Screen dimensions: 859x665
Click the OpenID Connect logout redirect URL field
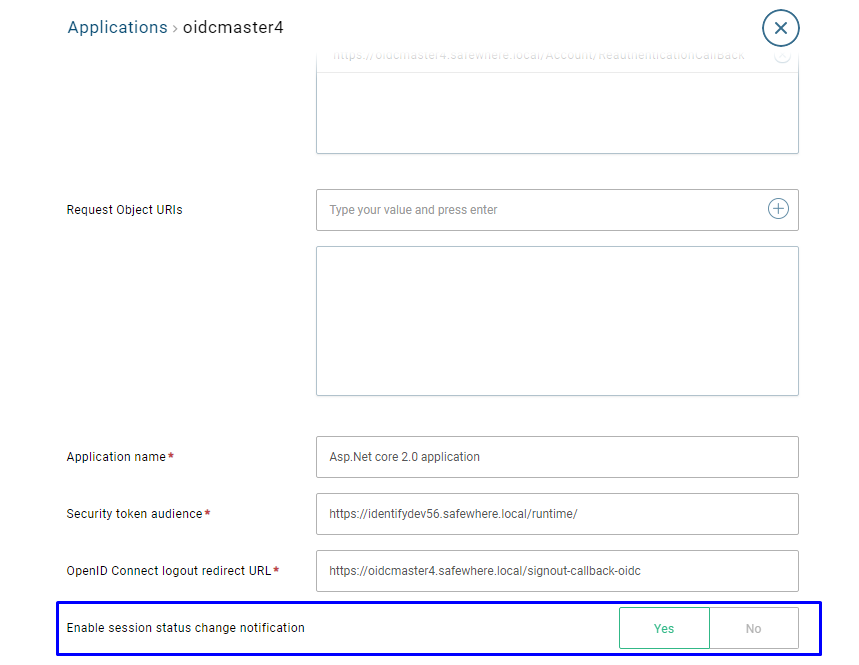pyautogui.click(x=556, y=571)
